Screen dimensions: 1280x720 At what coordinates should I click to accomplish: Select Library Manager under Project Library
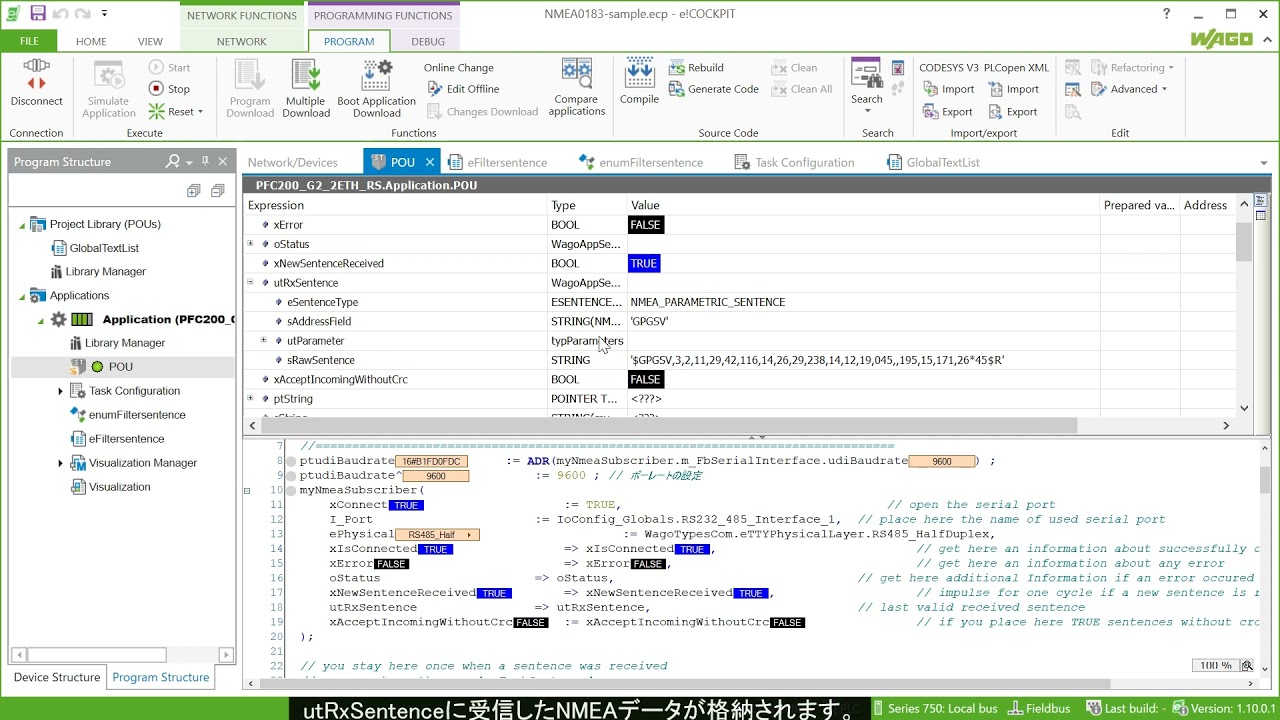[x=105, y=272]
